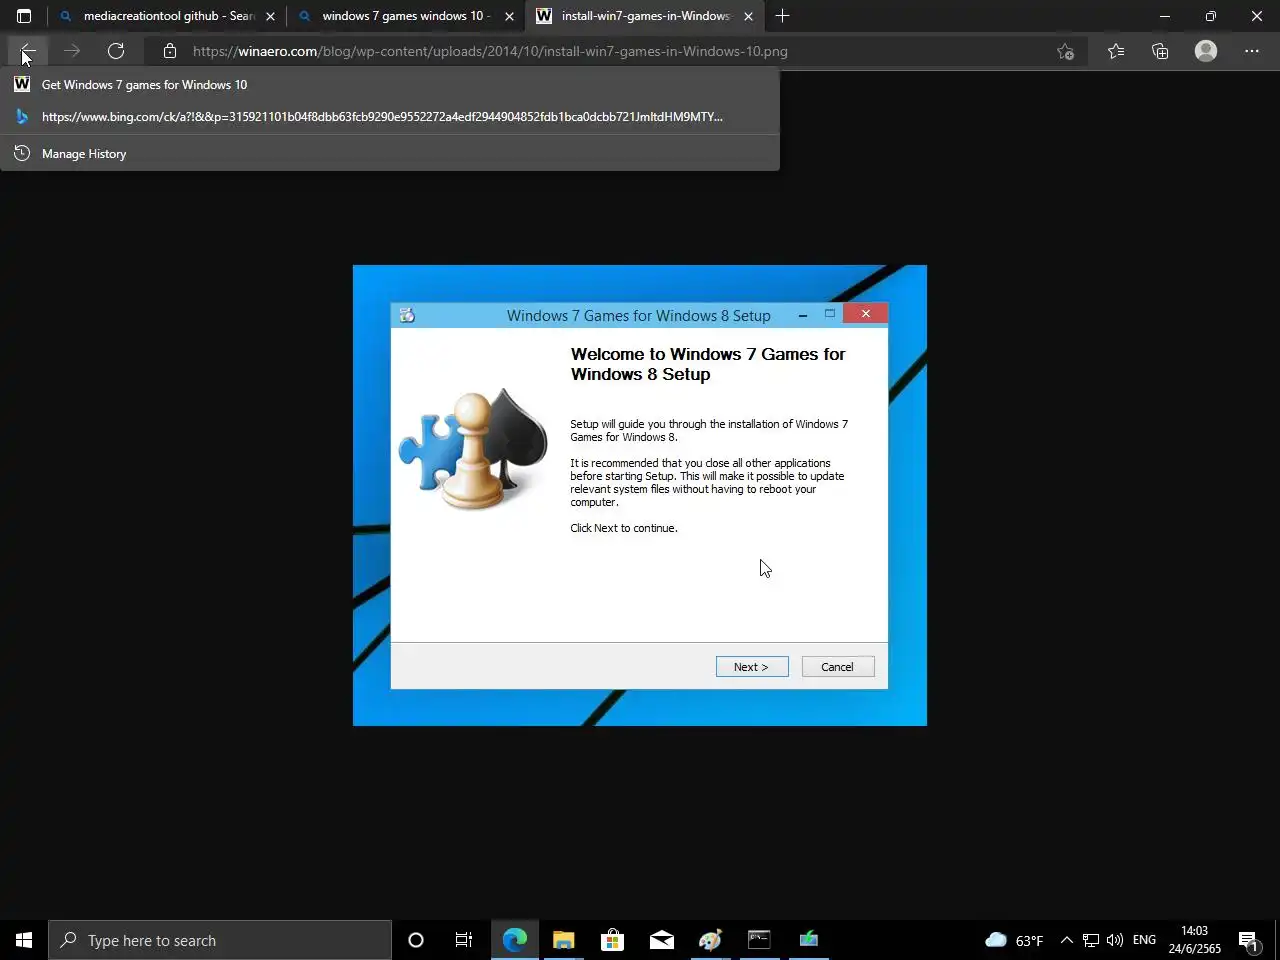Open a new tab with plus button
The height and width of the screenshot is (960, 1280).
(x=782, y=16)
